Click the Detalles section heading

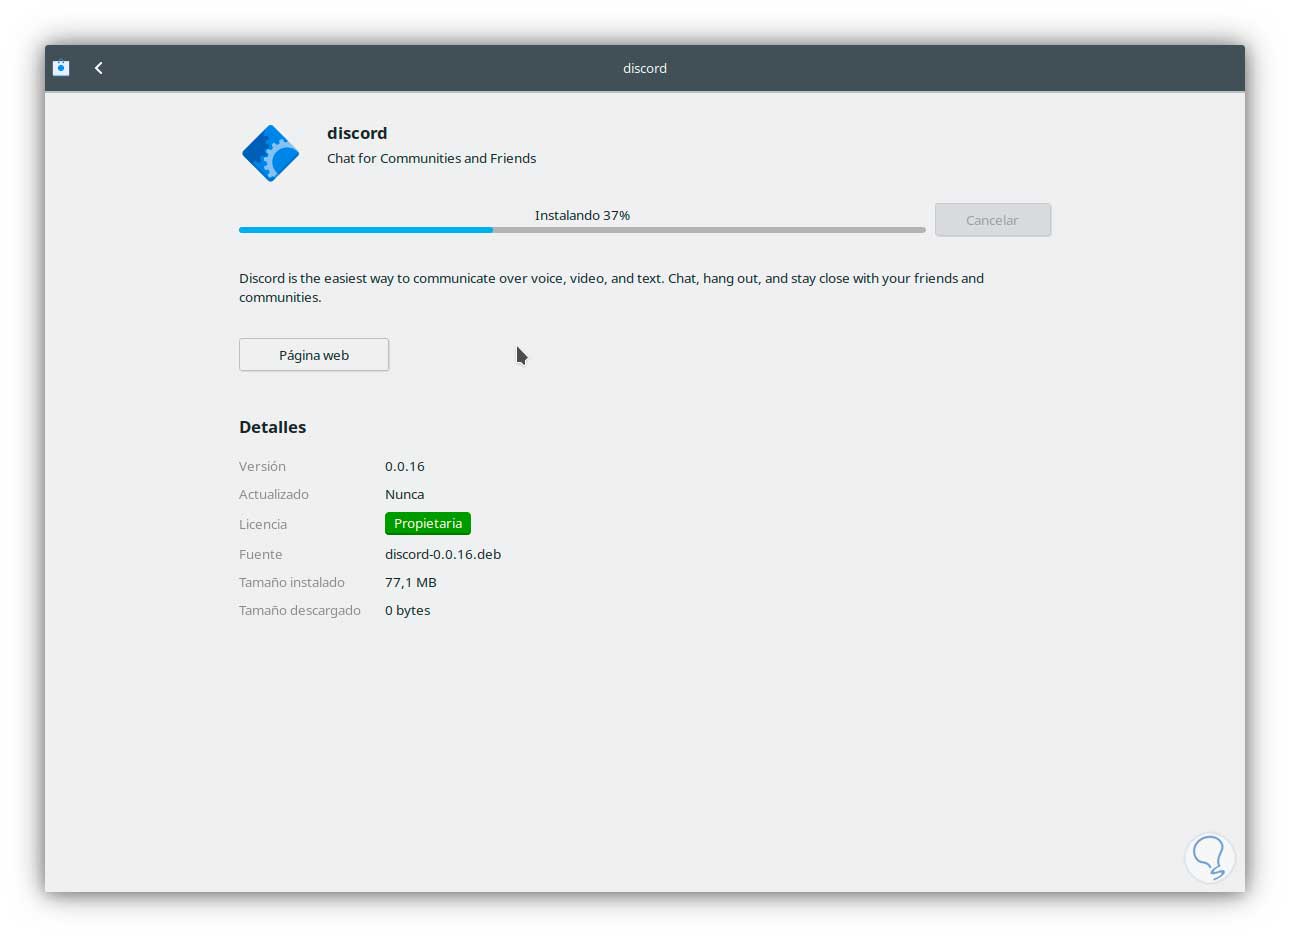point(273,427)
